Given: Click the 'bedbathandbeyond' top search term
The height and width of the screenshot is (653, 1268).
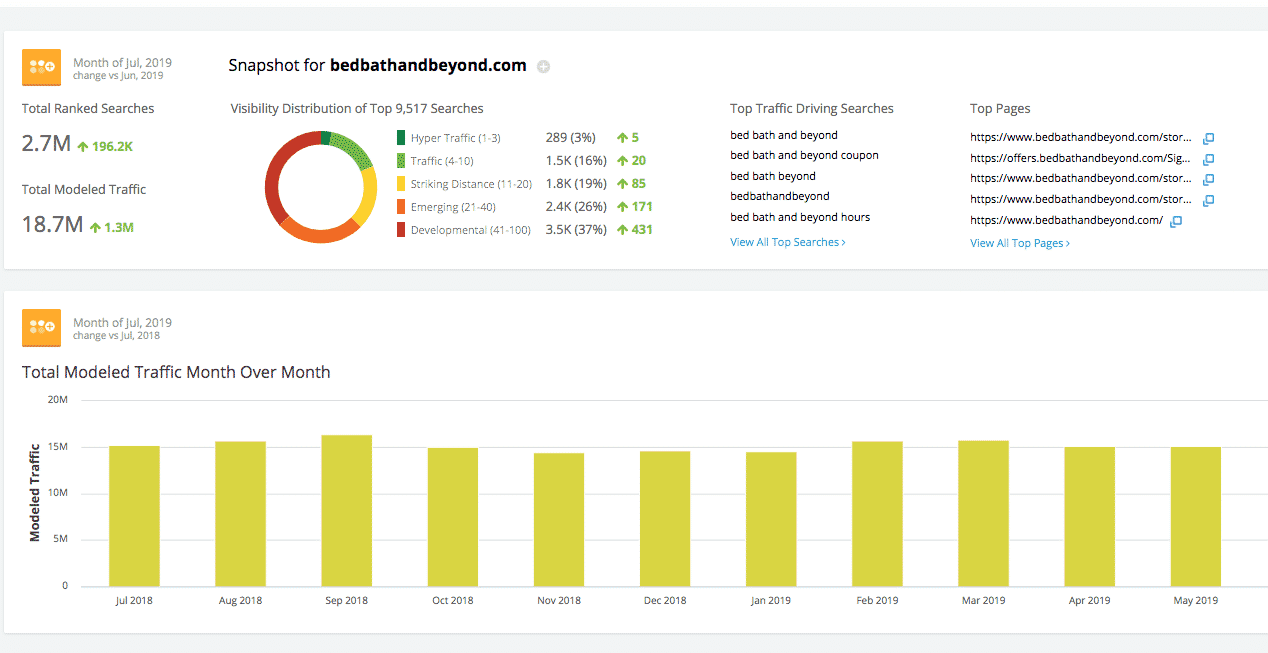Looking at the screenshot, I should coord(779,196).
